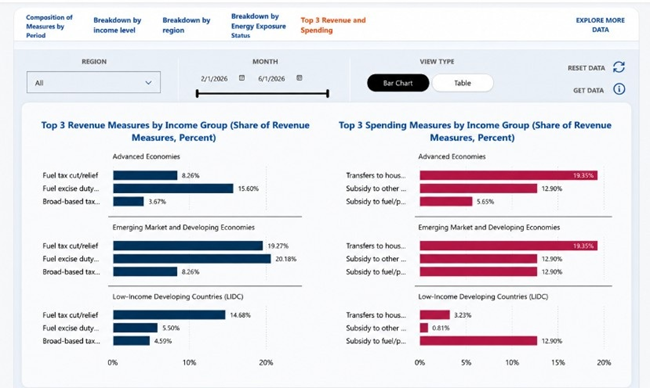The height and width of the screenshot is (388, 650).
Task: Click the 20.18% Fuel excise duty bar
Action: pos(192,259)
